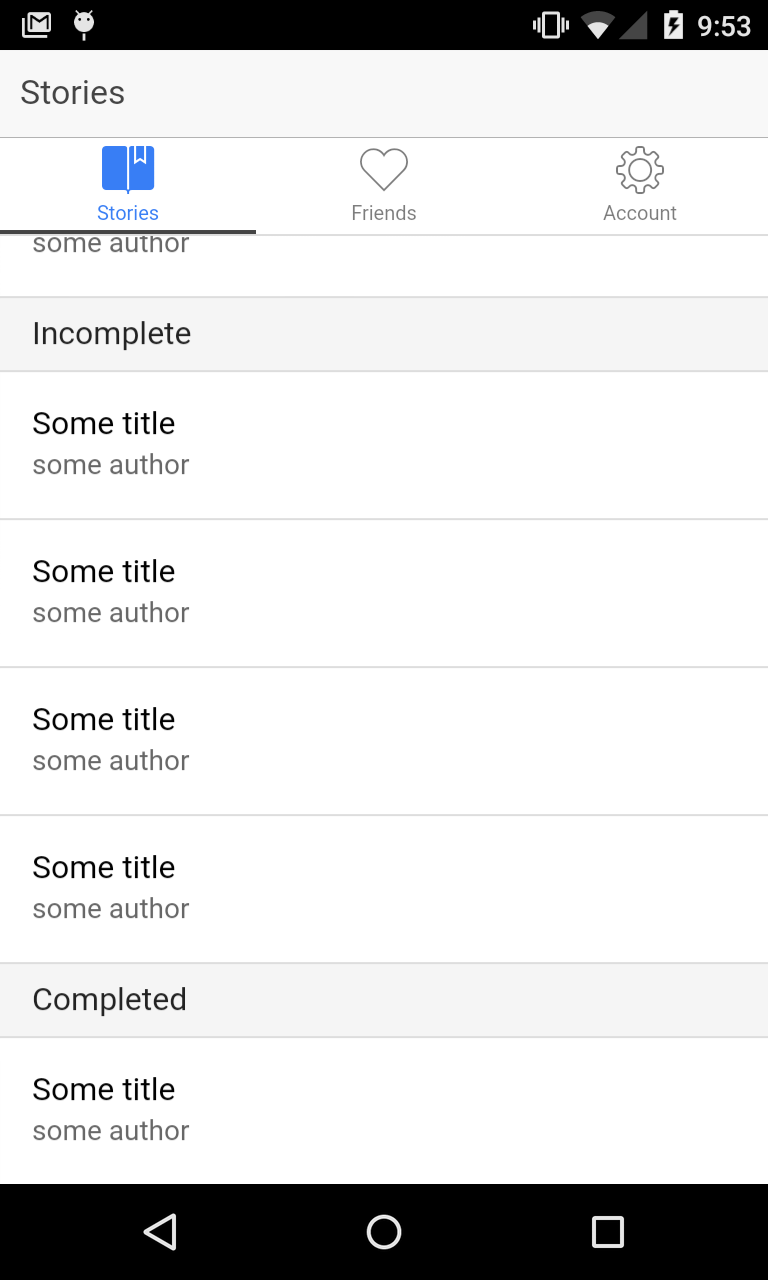Tap the Wi-Fi status icon
This screenshot has height=1280, width=768.
pyautogui.click(x=597, y=25)
